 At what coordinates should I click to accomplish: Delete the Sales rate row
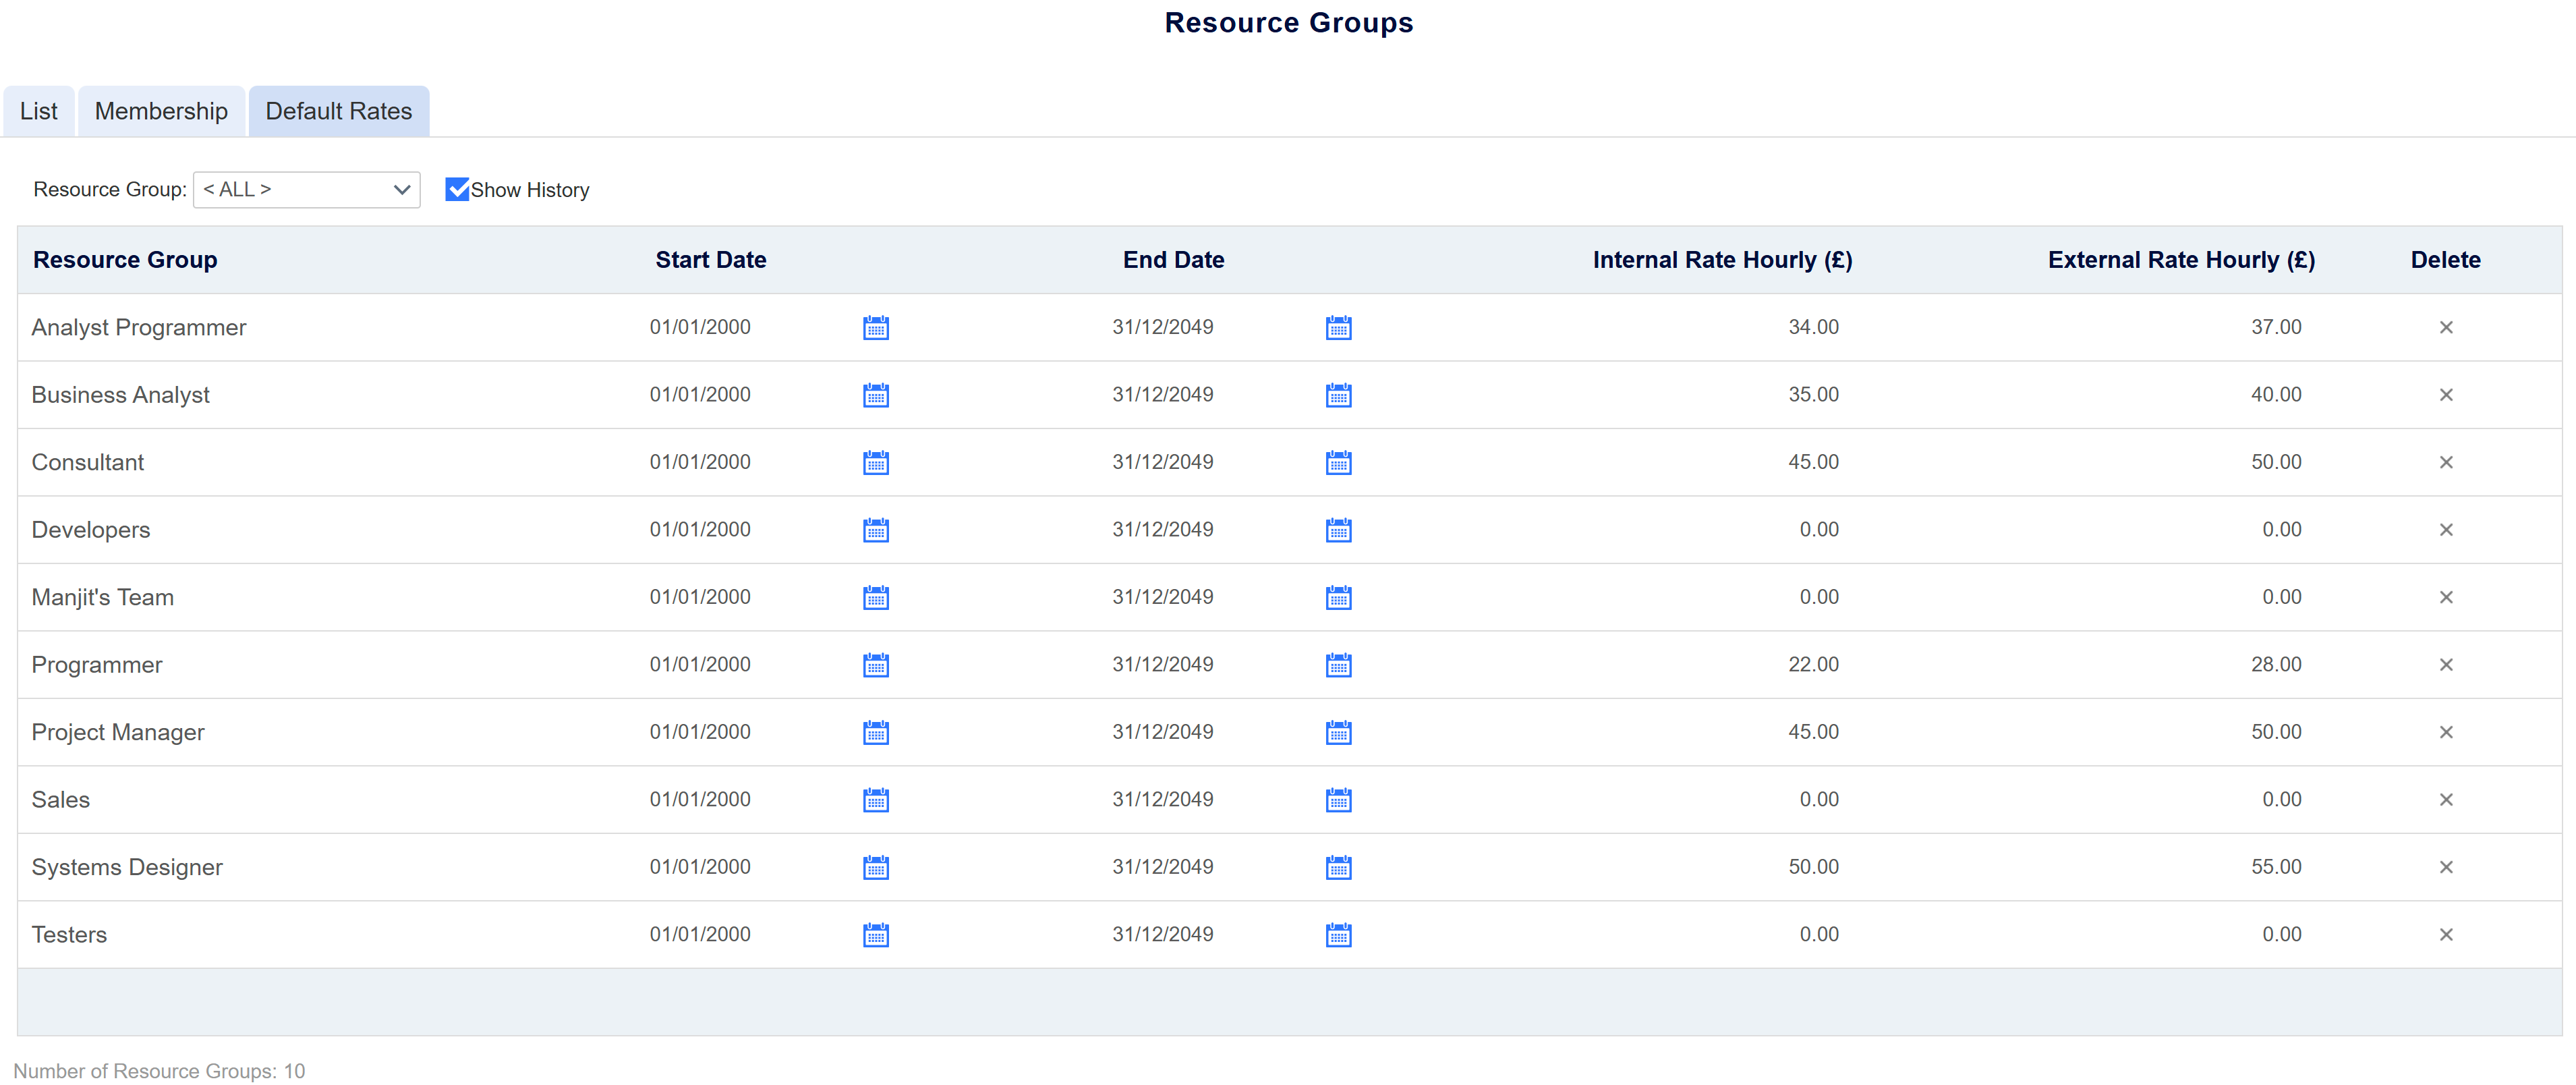(2445, 800)
